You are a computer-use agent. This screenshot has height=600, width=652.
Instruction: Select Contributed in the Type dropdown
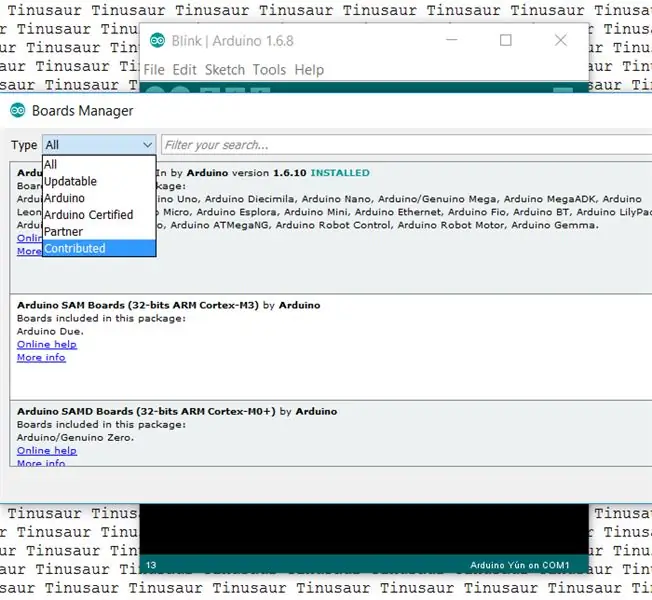tap(99, 248)
